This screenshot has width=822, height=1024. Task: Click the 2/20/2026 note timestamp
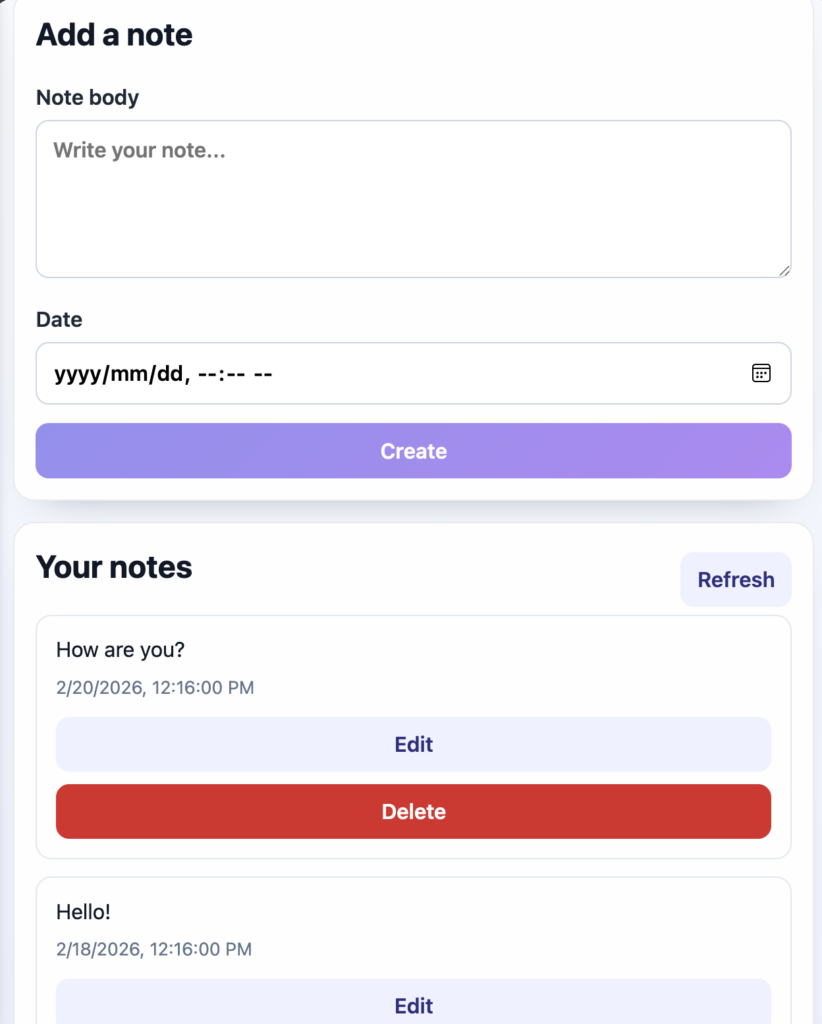coord(155,687)
